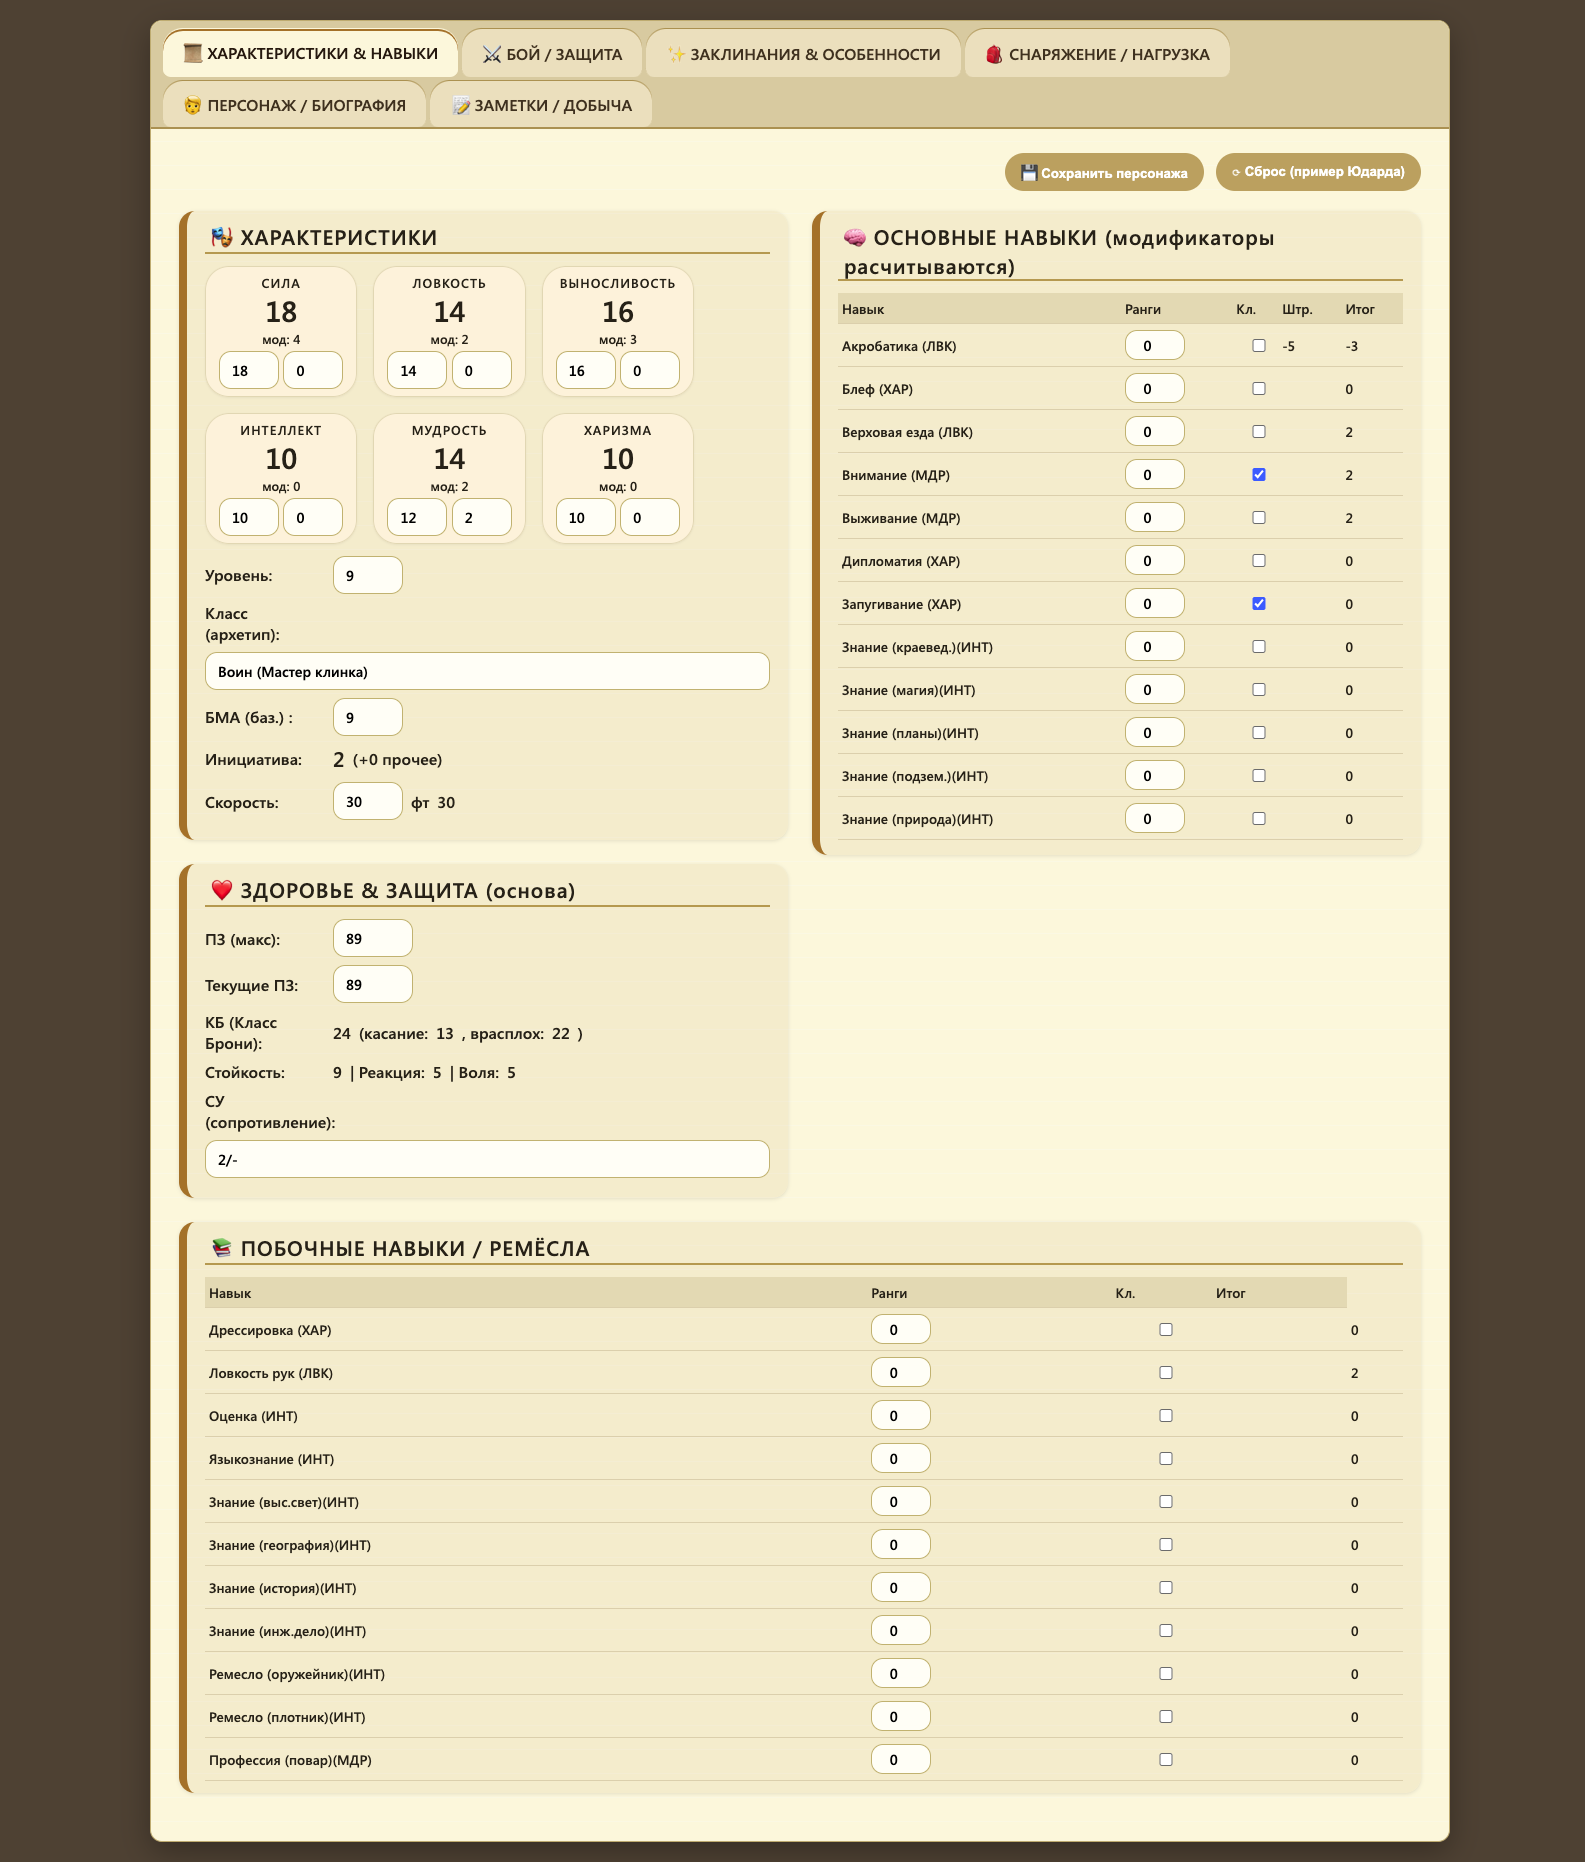The height and width of the screenshot is (1862, 1585).
Task: Enable Знание (планы) class skill checkbox
Action: 1259,733
